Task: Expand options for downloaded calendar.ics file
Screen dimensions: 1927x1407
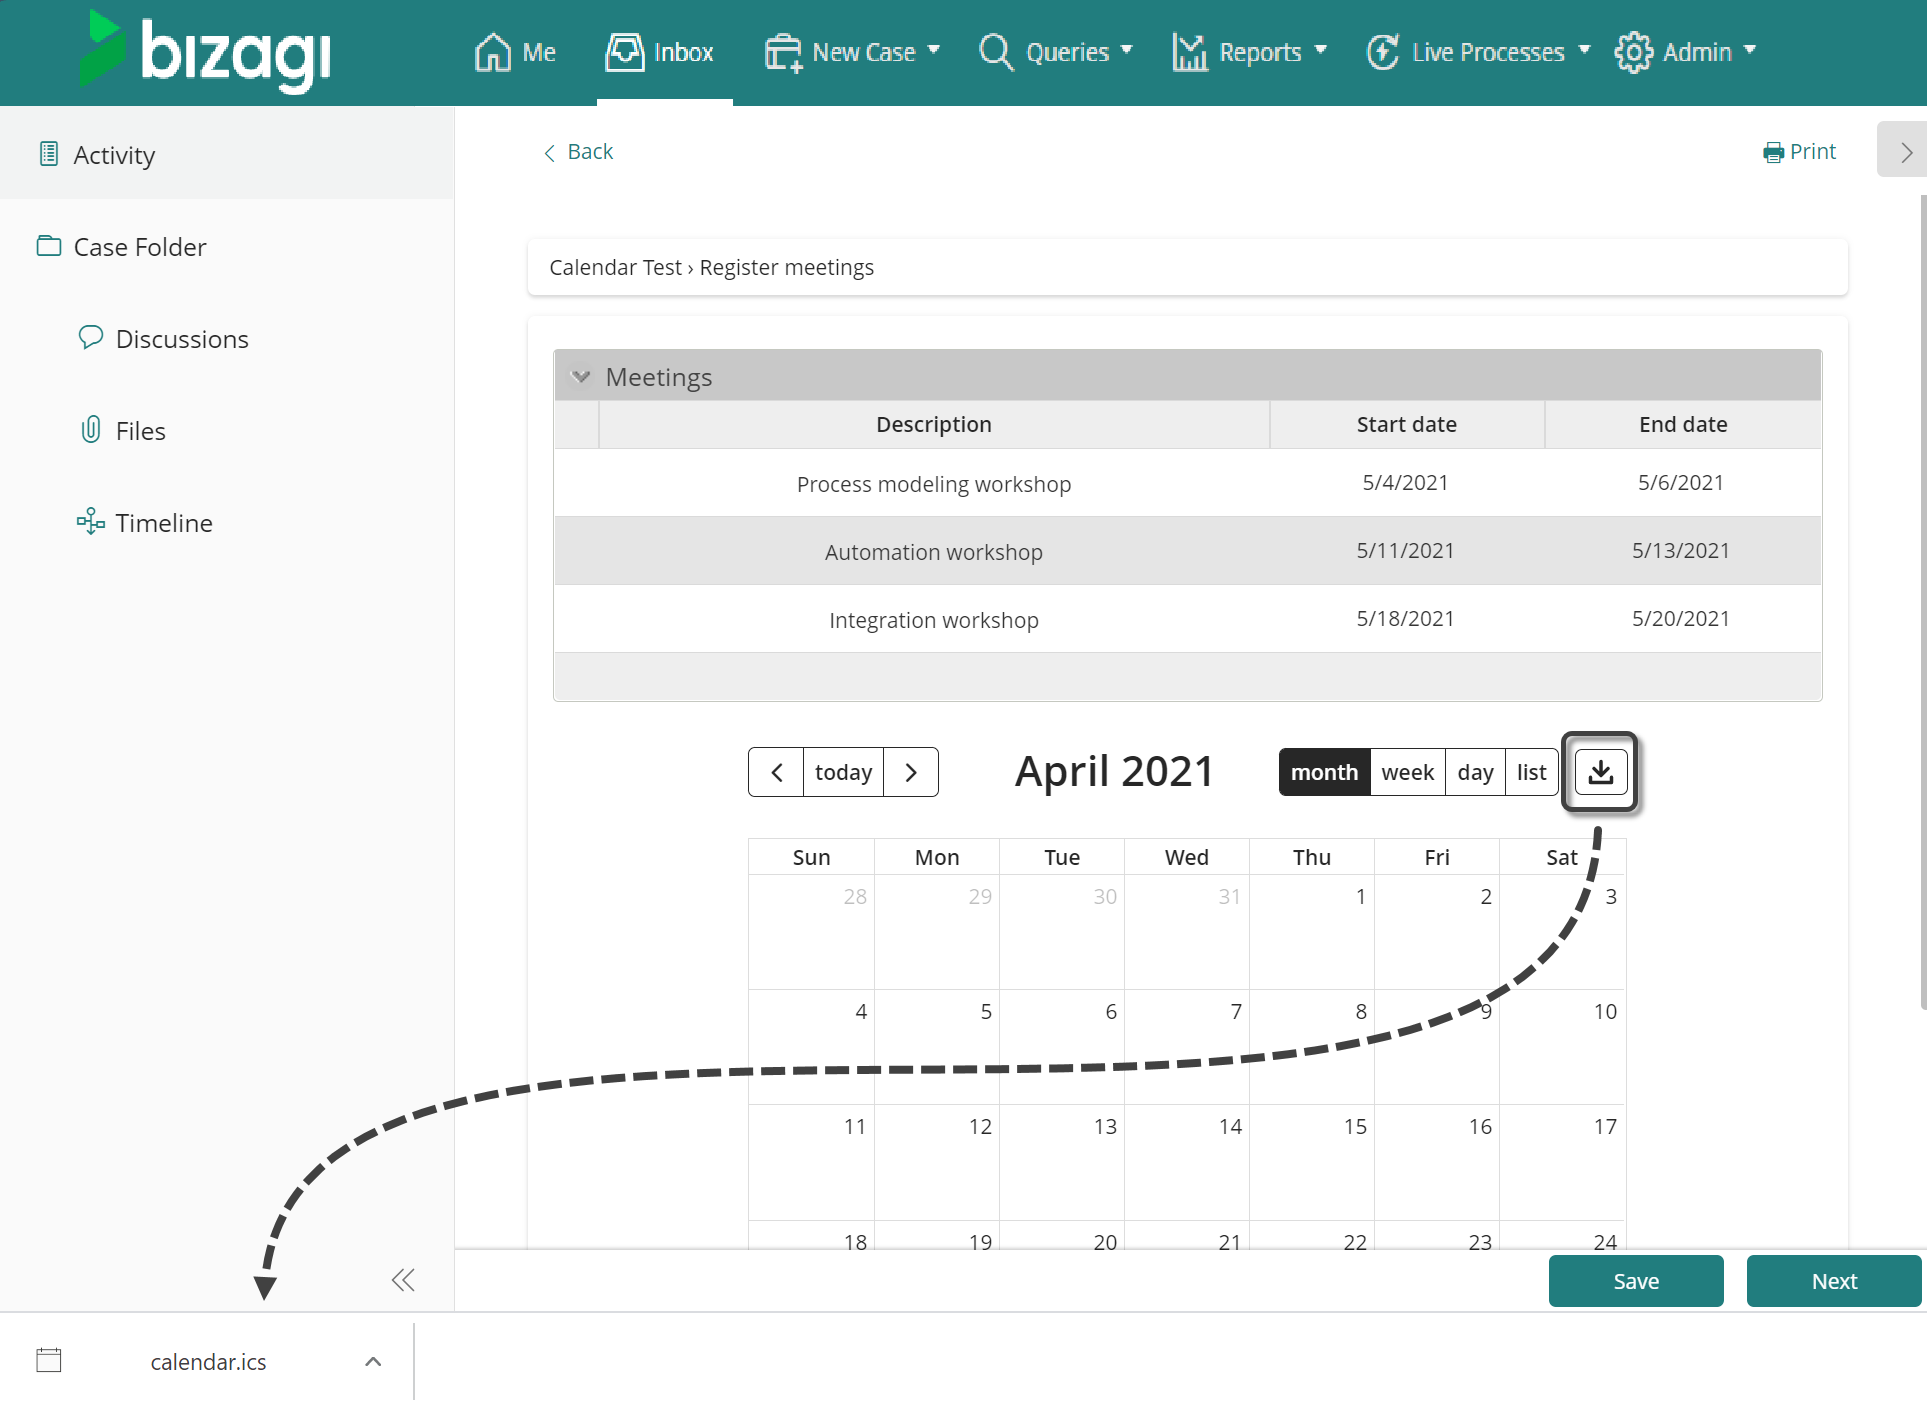Action: (x=373, y=1361)
